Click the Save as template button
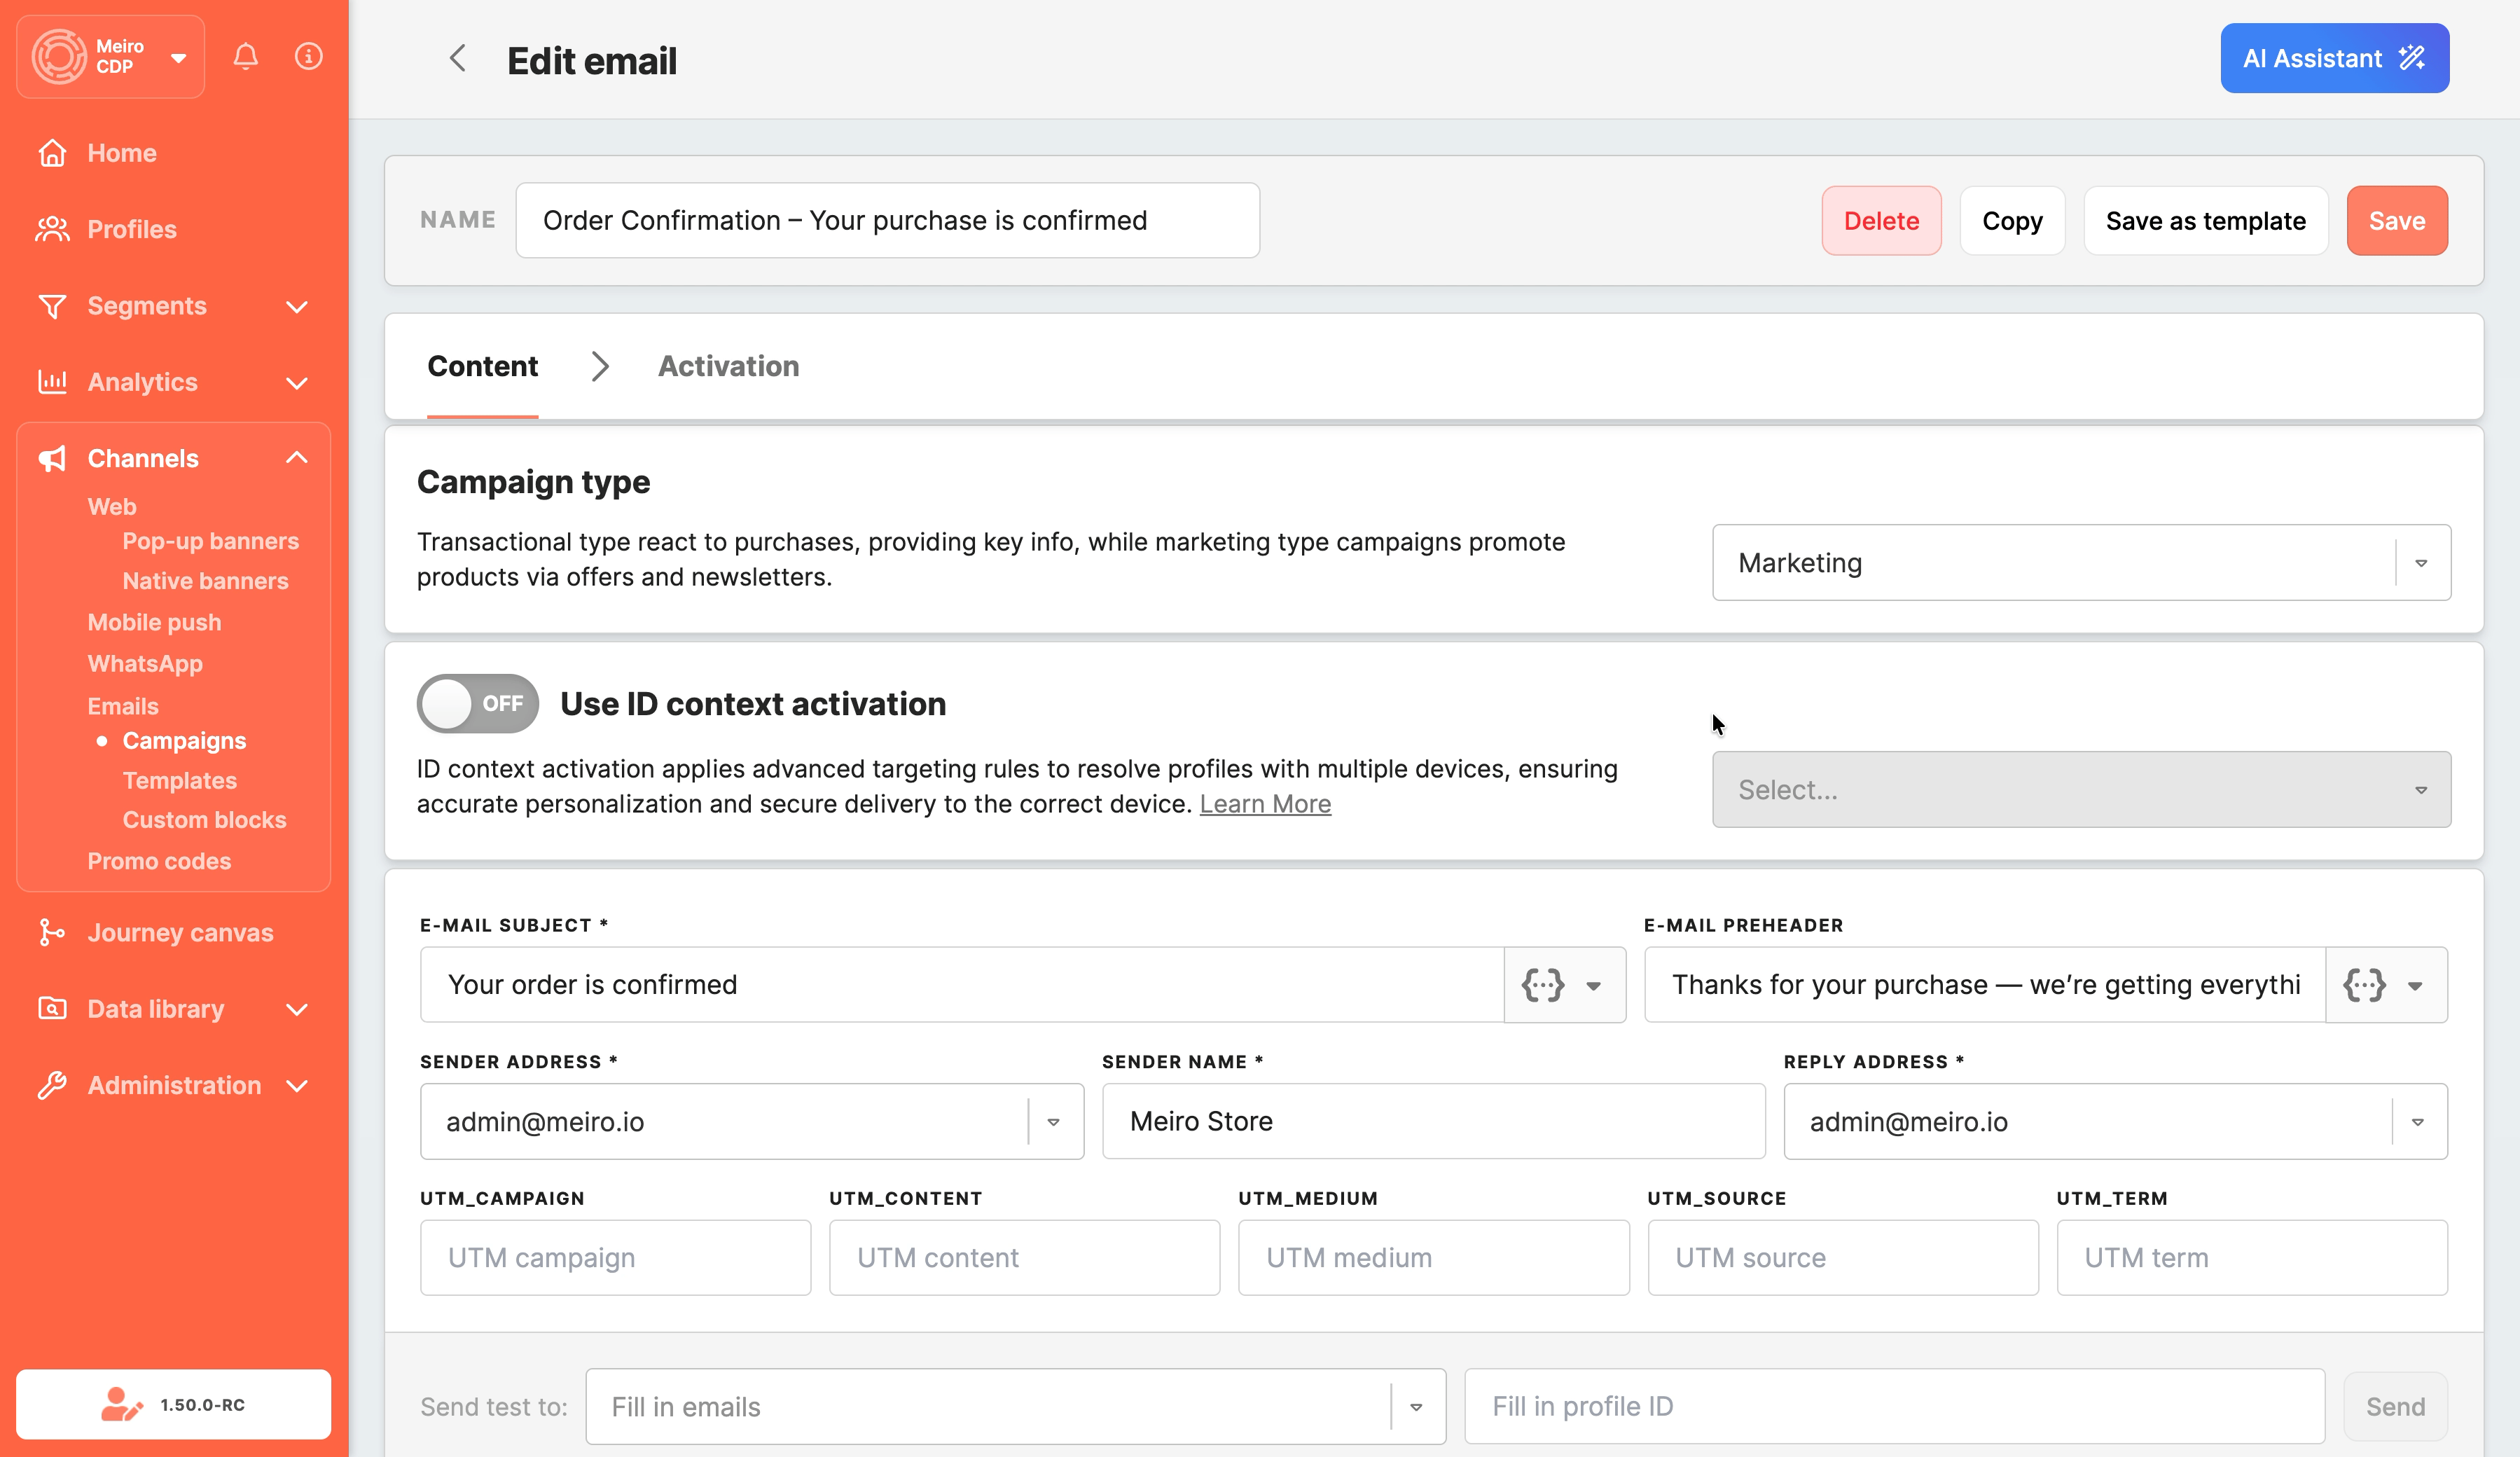Screen dimensions: 2520x1457 pos(2205,221)
